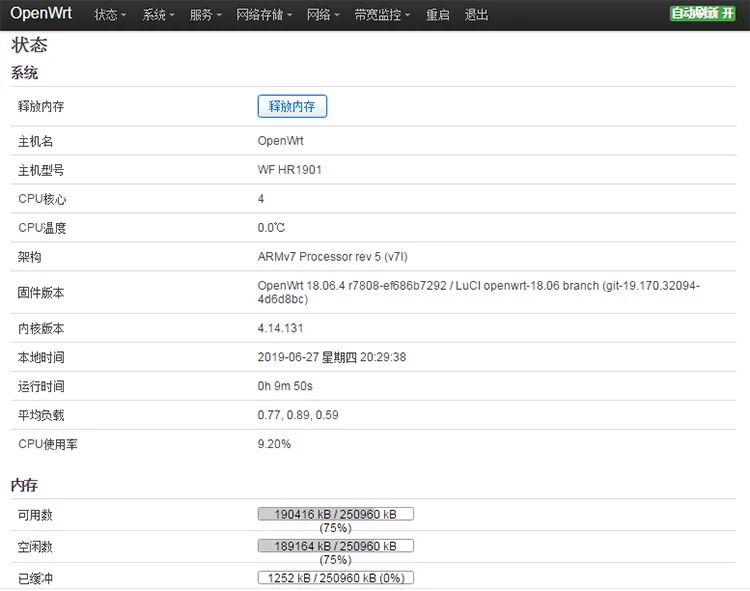Click the 平均负载 row label
This screenshot has height=591, width=750.
coord(41,416)
